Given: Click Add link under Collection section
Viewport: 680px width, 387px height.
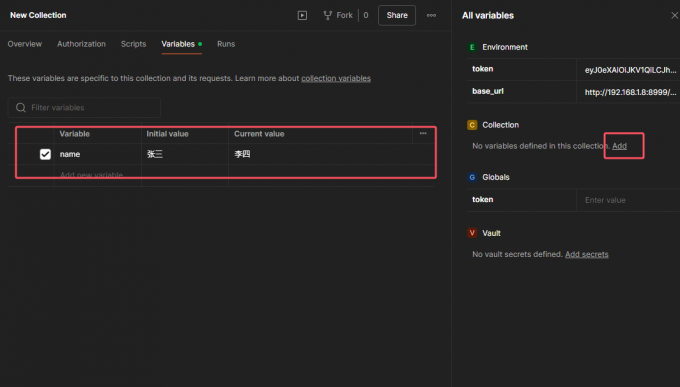Looking at the screenshot, I should point(619,146).
